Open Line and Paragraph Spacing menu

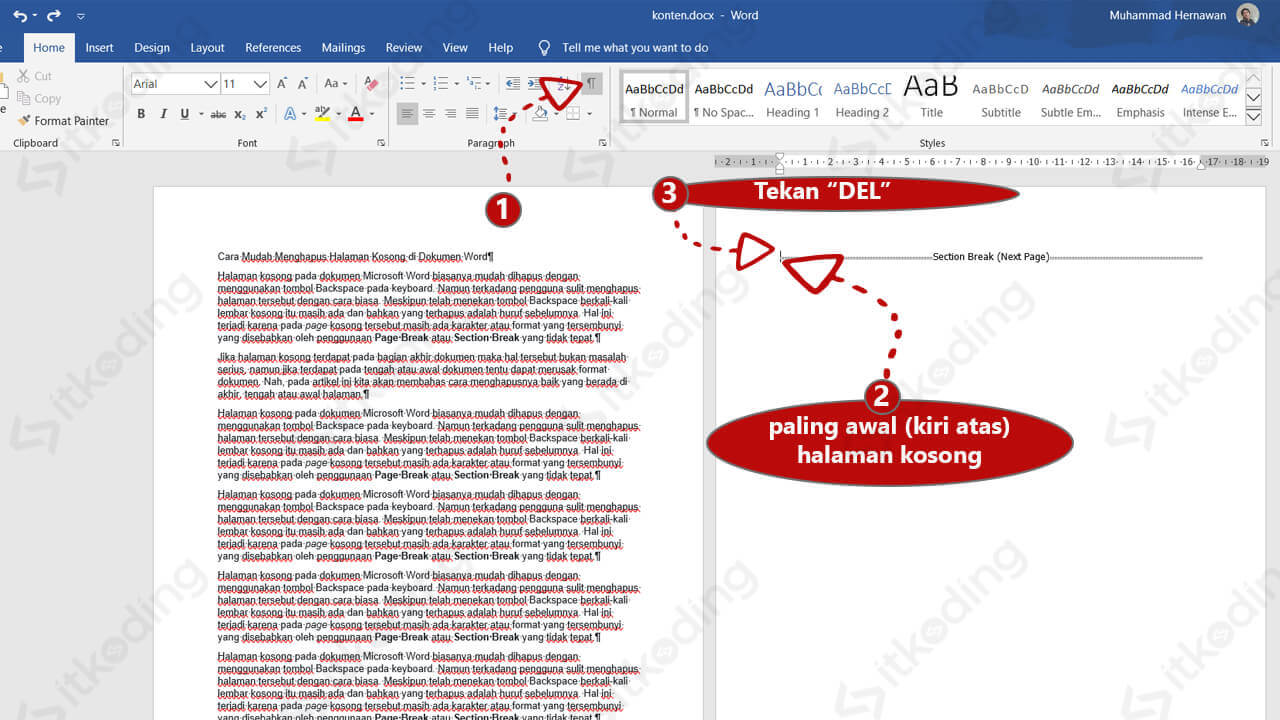[503, 114]
